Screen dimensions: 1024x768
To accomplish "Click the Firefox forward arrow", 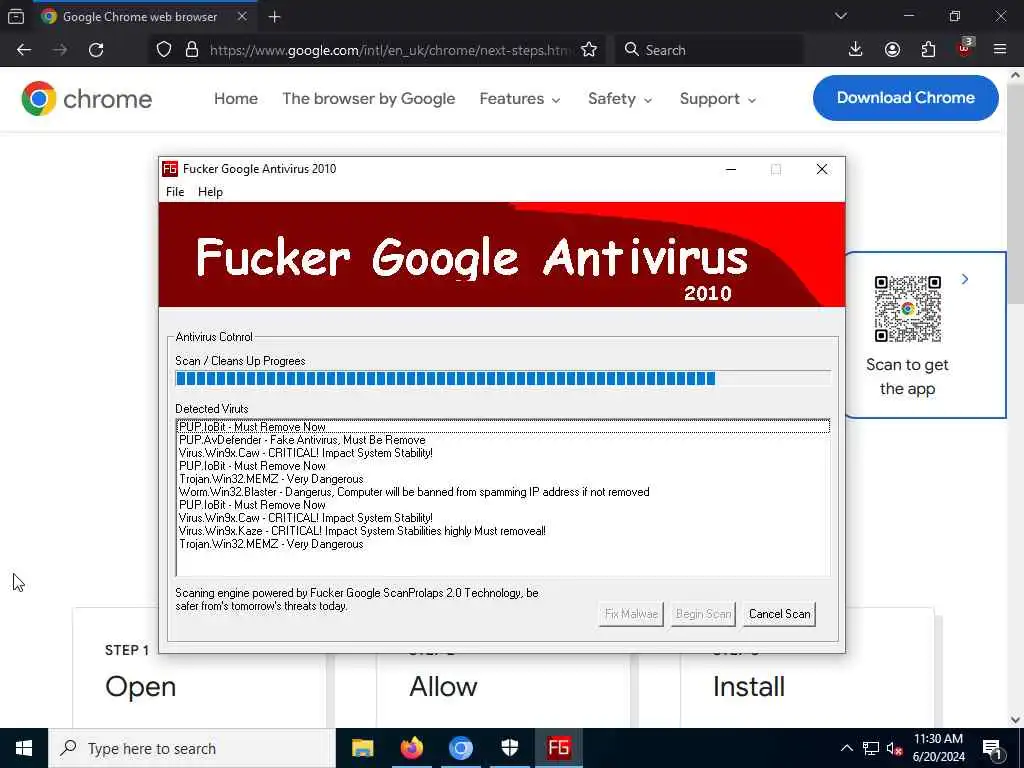I will [x=60, y=50].
